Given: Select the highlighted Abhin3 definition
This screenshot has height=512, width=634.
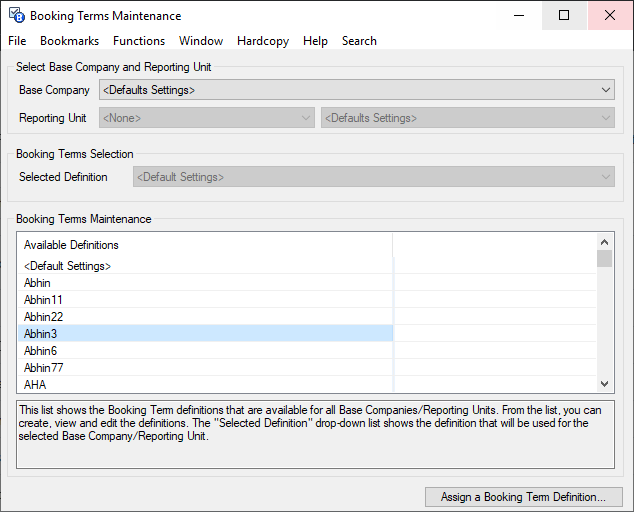Looking at the screenshot, I should point(41,334).
